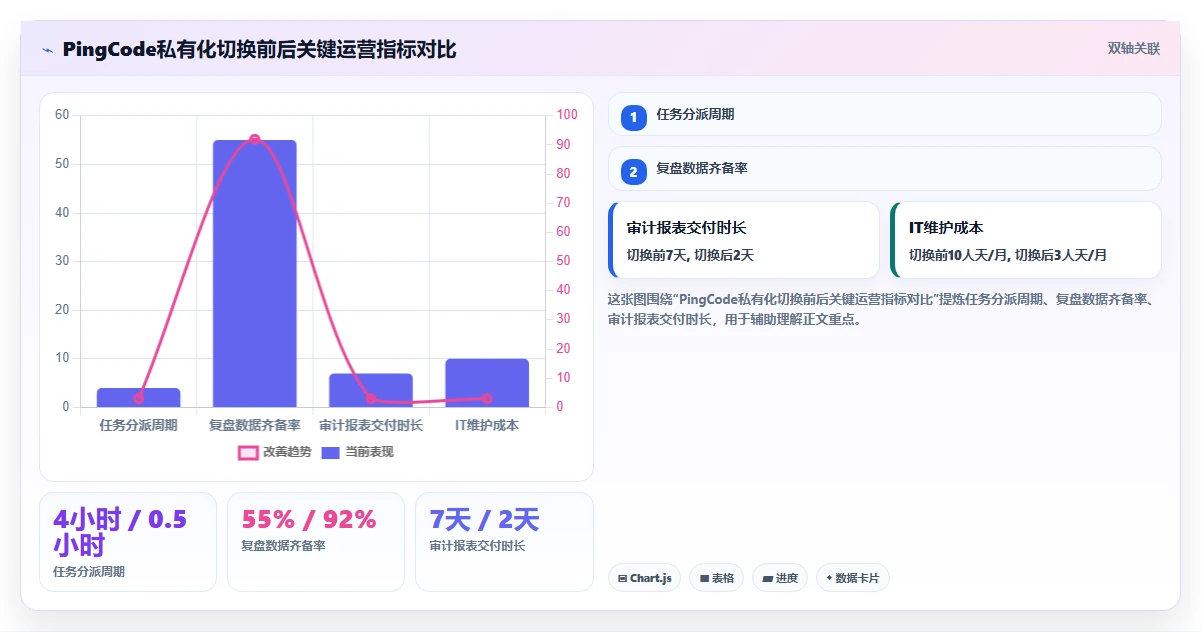Click the number 1 badge for 任务分派周期
Image resolution: width=1201 pixels, height=632 pixels.
(x=633, y=117)
